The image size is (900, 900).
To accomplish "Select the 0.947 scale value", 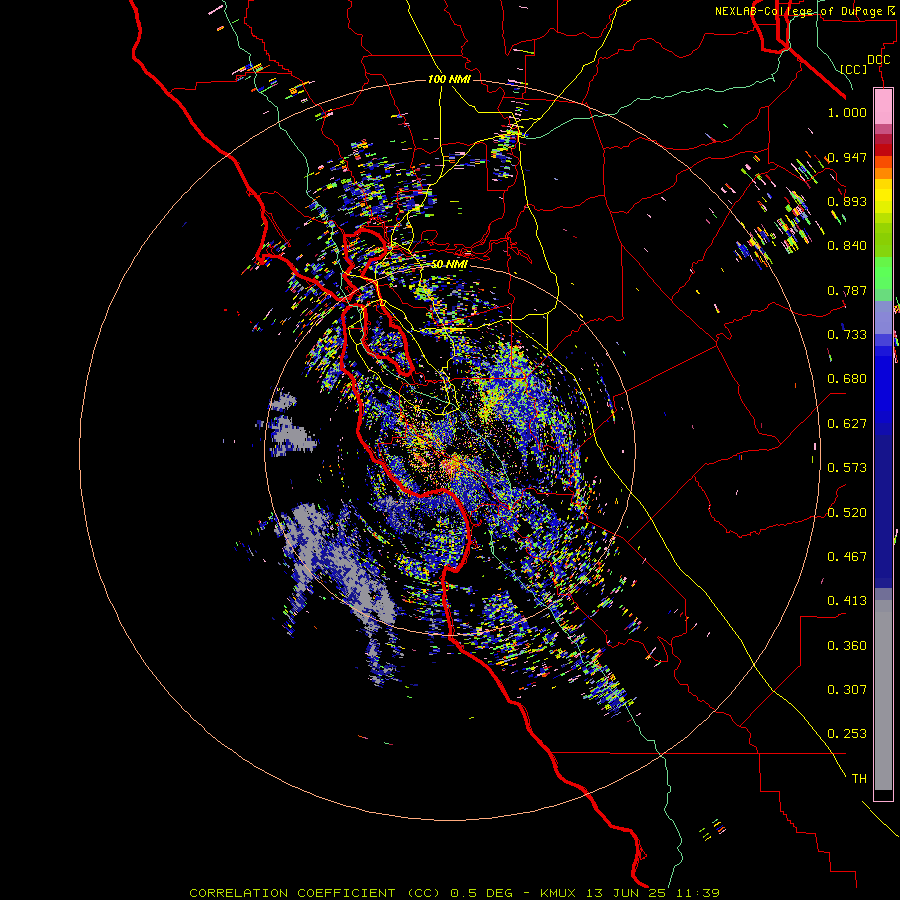I will [847, 157].
